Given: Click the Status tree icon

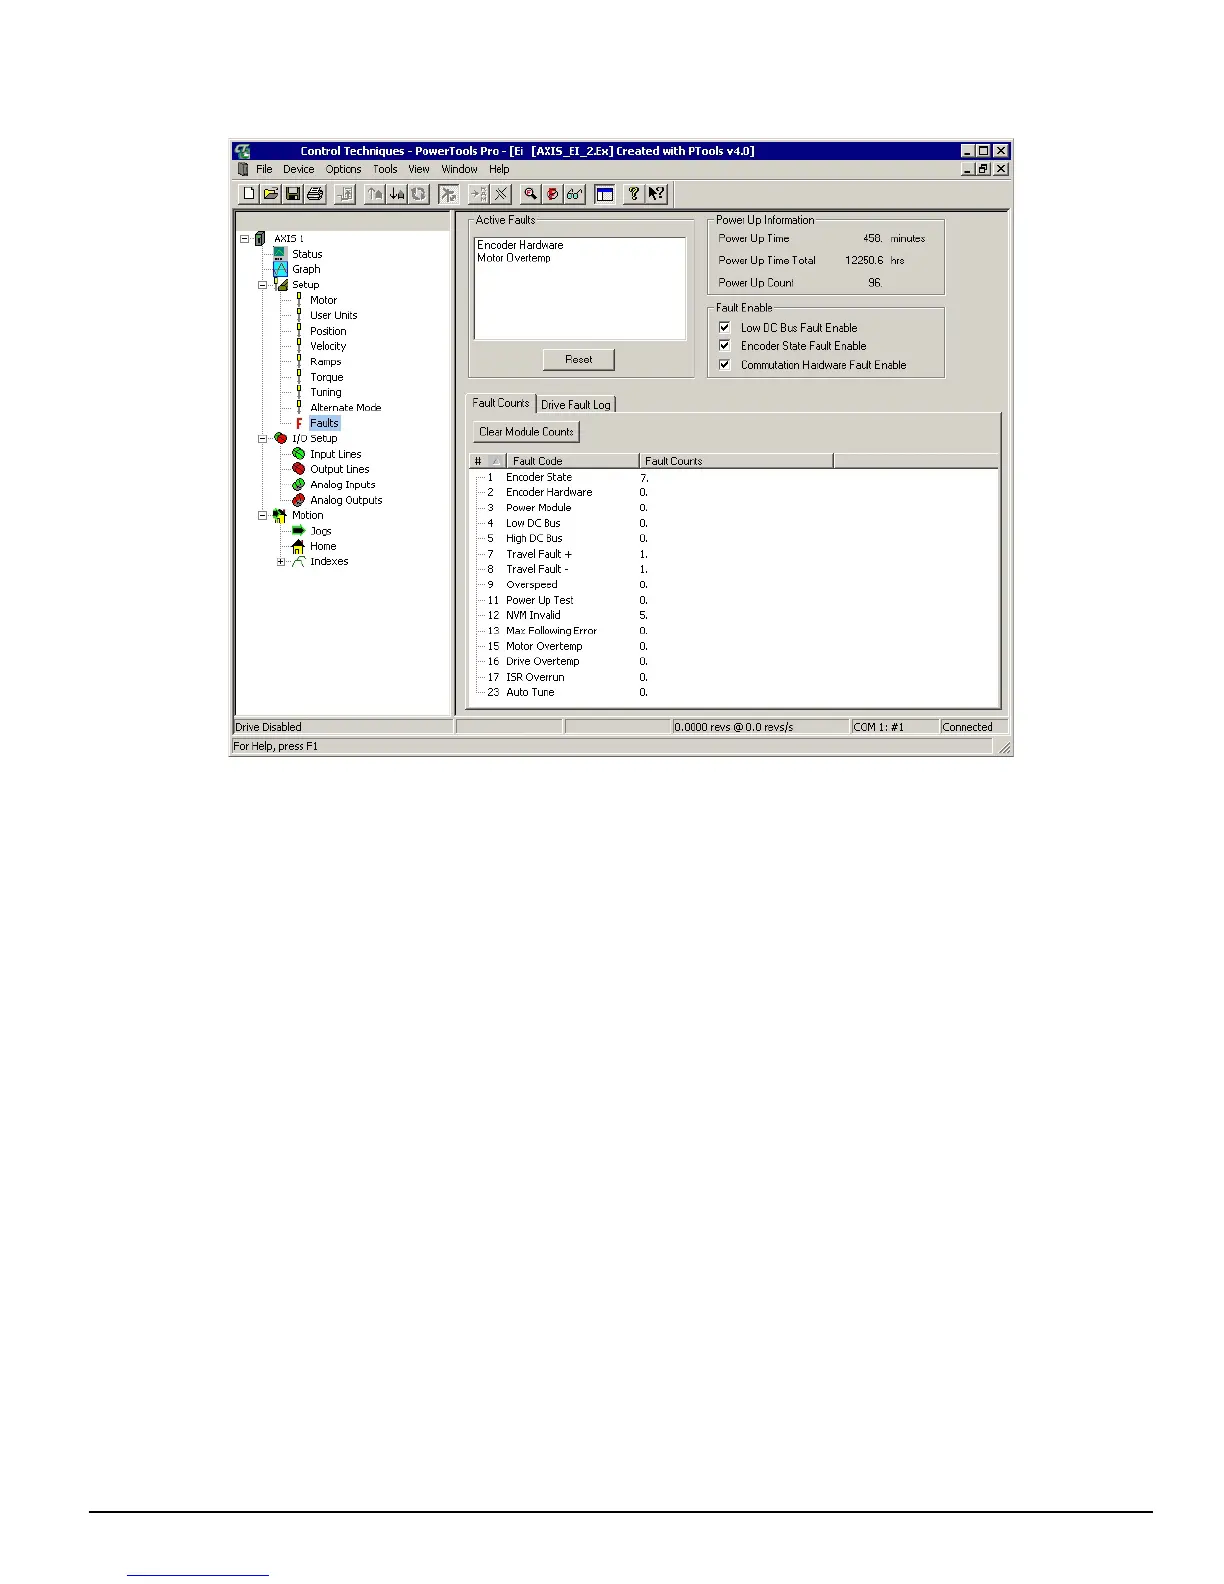Looking at the screenshot, I should point(280,254).
